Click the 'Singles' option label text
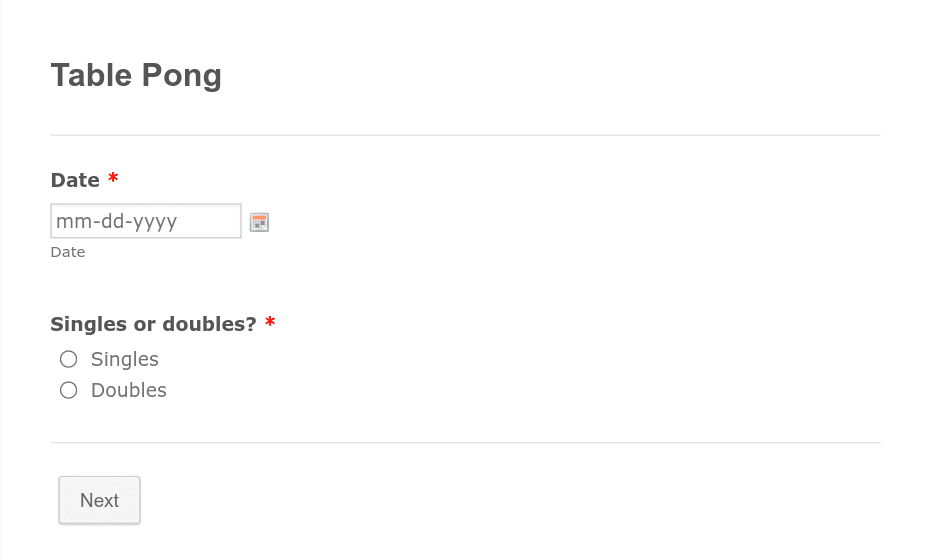Screen dimensions: 930x558 click(125, 359)
